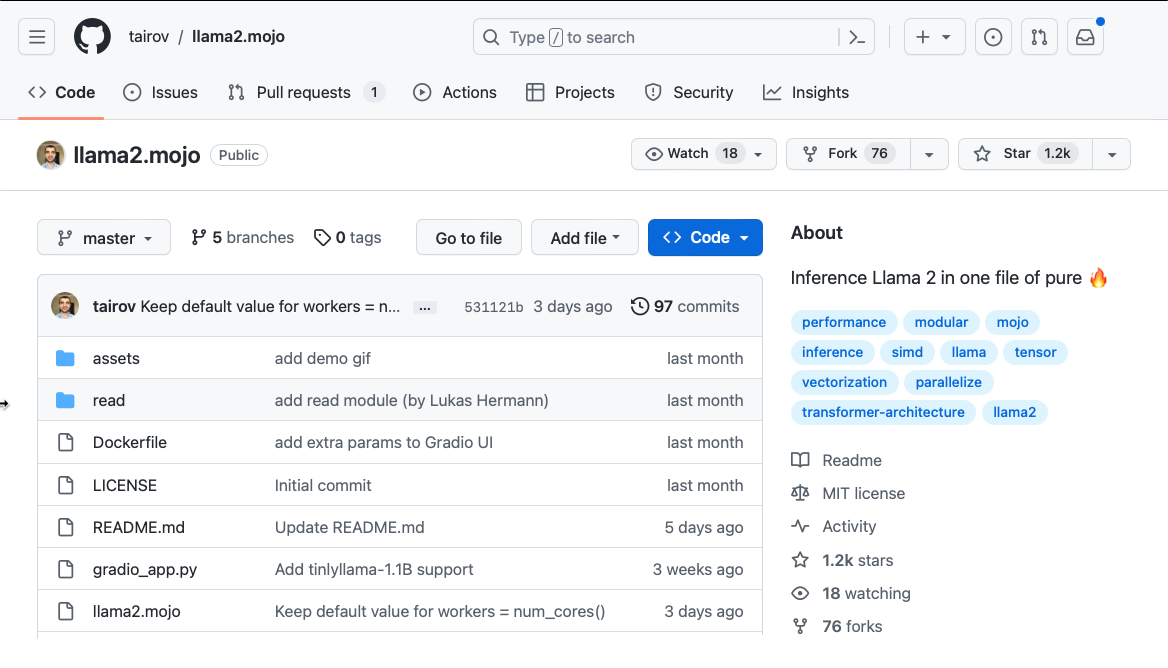Open the assets folder
This screenshot has height=668, width=1168.
(116, 358)
